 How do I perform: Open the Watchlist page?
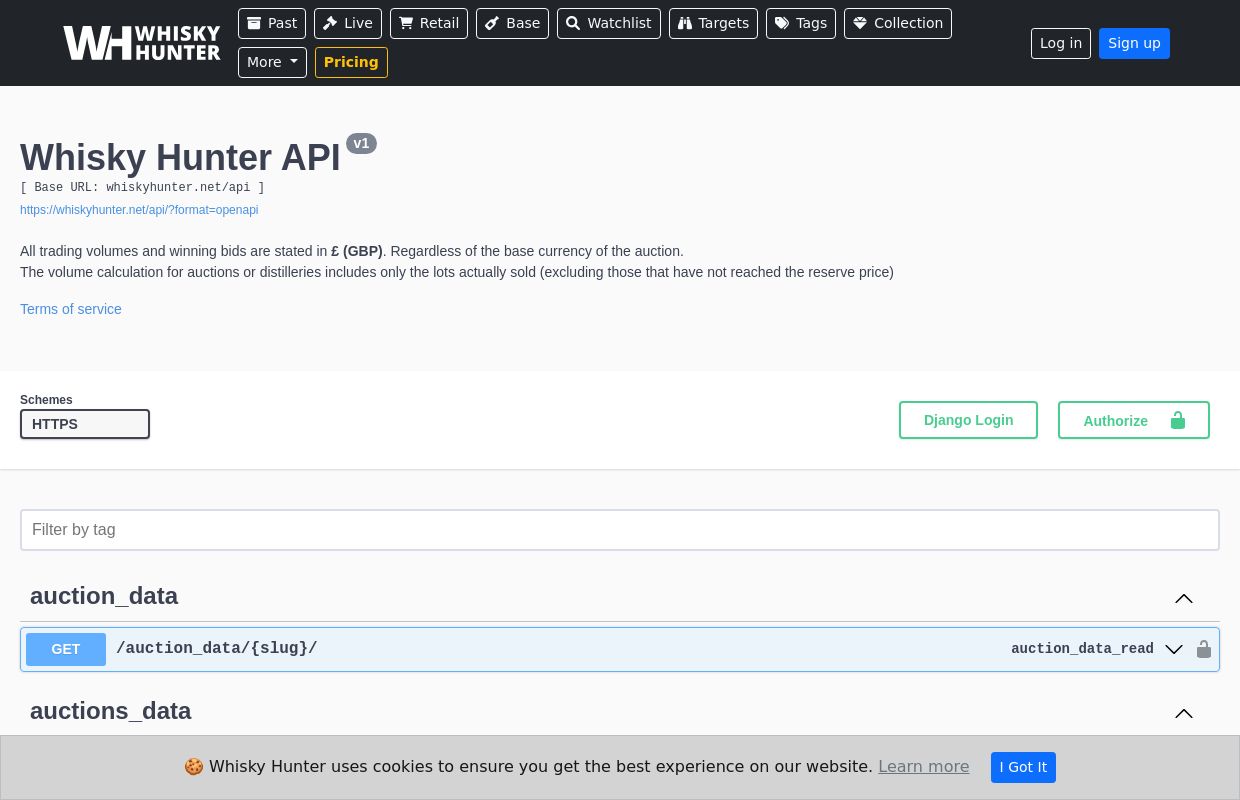point(609,23)
